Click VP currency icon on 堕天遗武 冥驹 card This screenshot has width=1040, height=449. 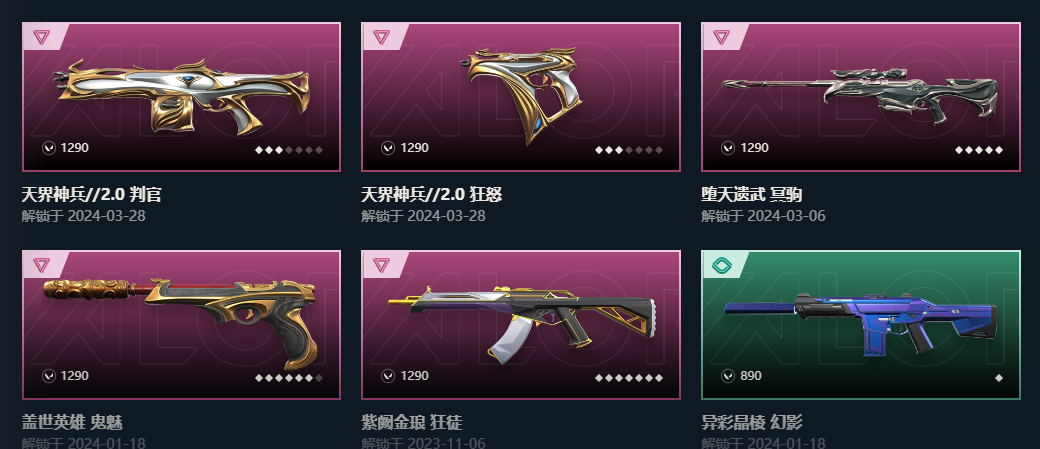tap(728, 148)
